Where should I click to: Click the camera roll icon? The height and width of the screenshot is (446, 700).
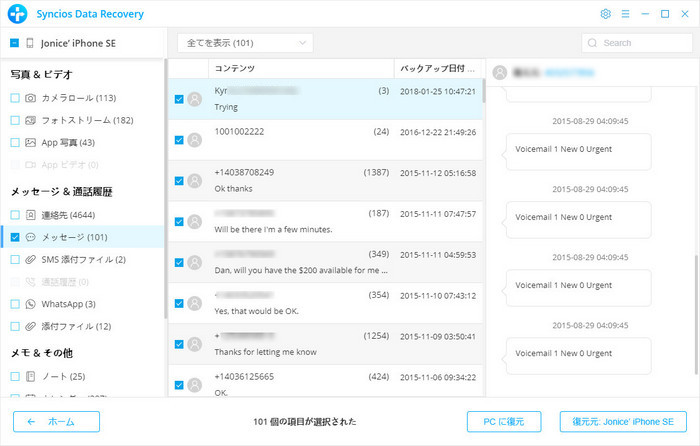30,98
